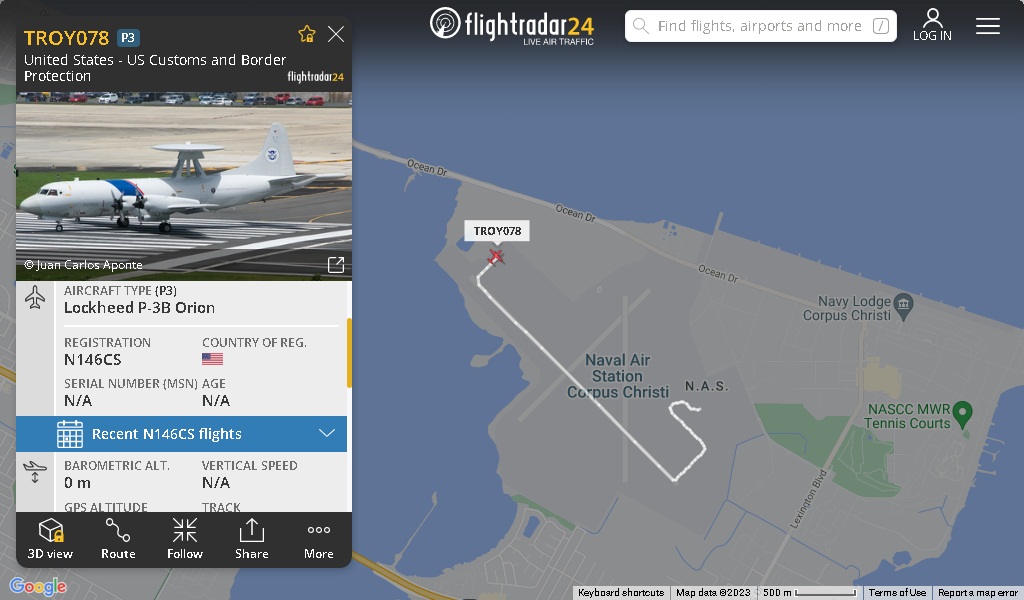This screenshot has height=600, width=1024.
Task: Share this flight
Action: (x=251, y=539)
